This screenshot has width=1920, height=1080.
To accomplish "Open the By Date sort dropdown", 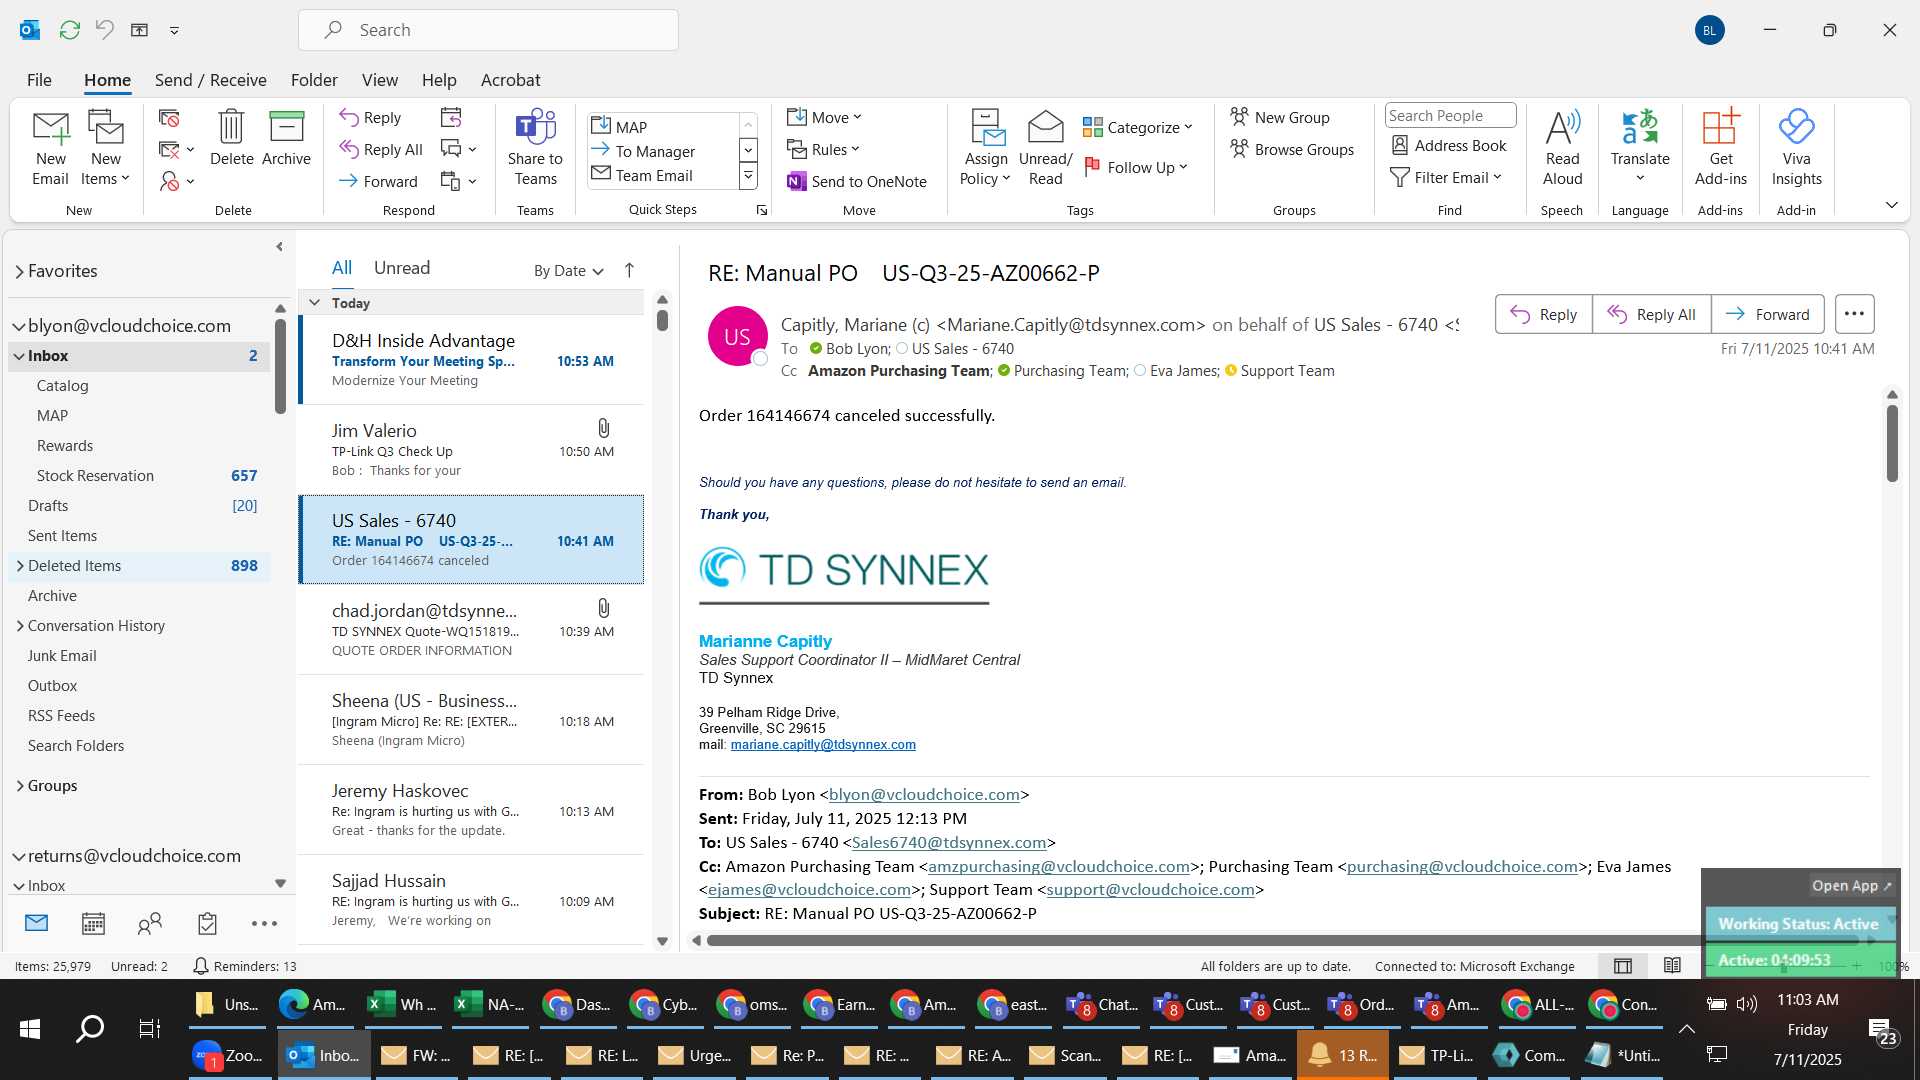I will 568,270.
